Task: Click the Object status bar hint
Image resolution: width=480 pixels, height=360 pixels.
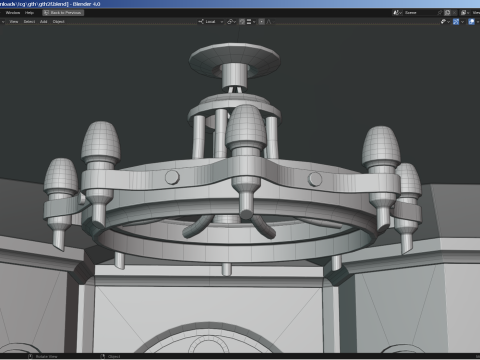Action: 110,357
